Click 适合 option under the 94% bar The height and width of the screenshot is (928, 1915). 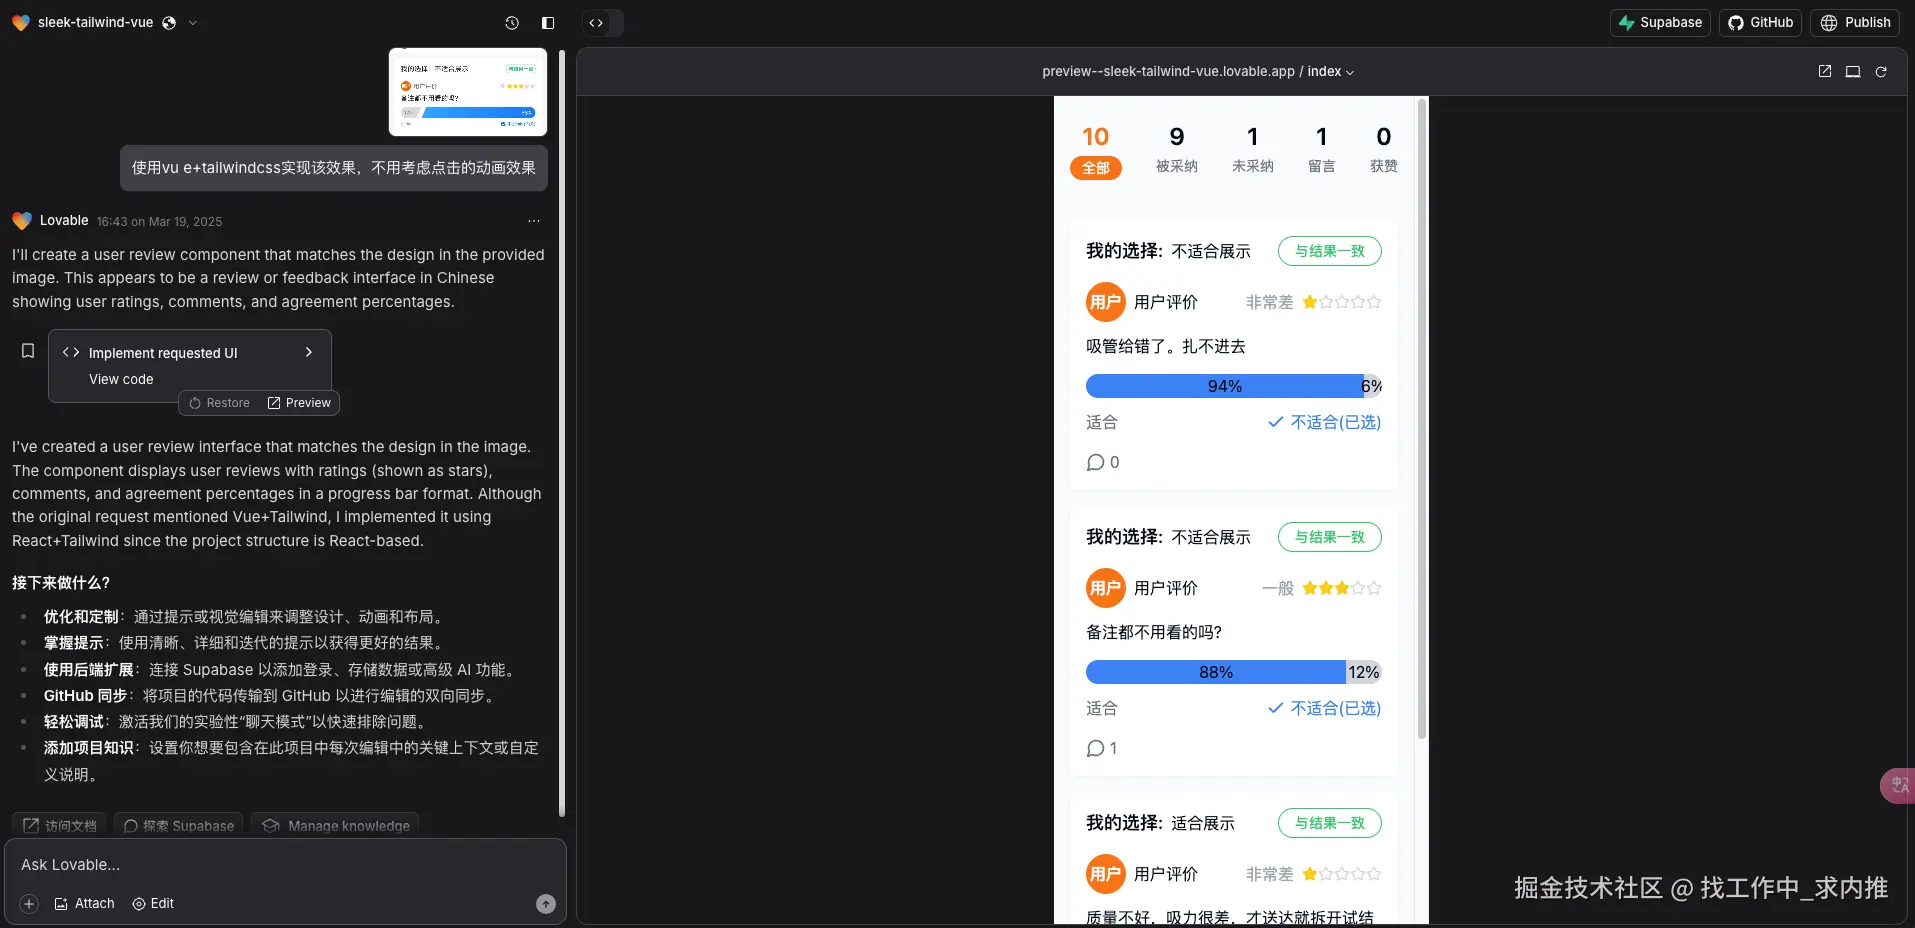tap(1102, 423)
